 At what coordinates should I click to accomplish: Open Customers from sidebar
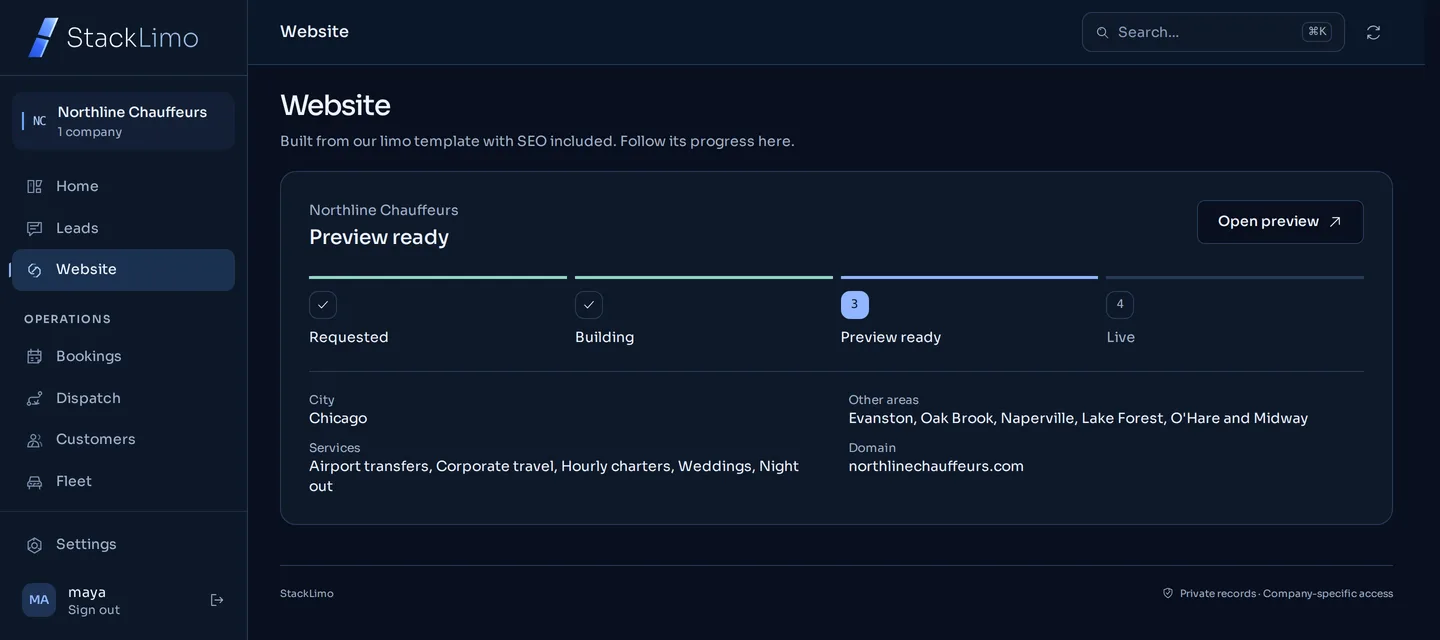tap(123, 440)
